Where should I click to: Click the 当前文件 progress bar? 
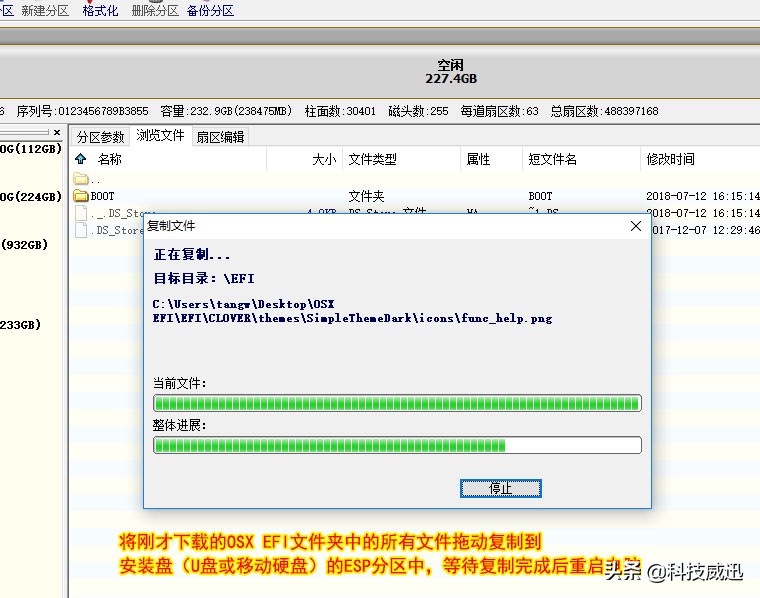397,403
